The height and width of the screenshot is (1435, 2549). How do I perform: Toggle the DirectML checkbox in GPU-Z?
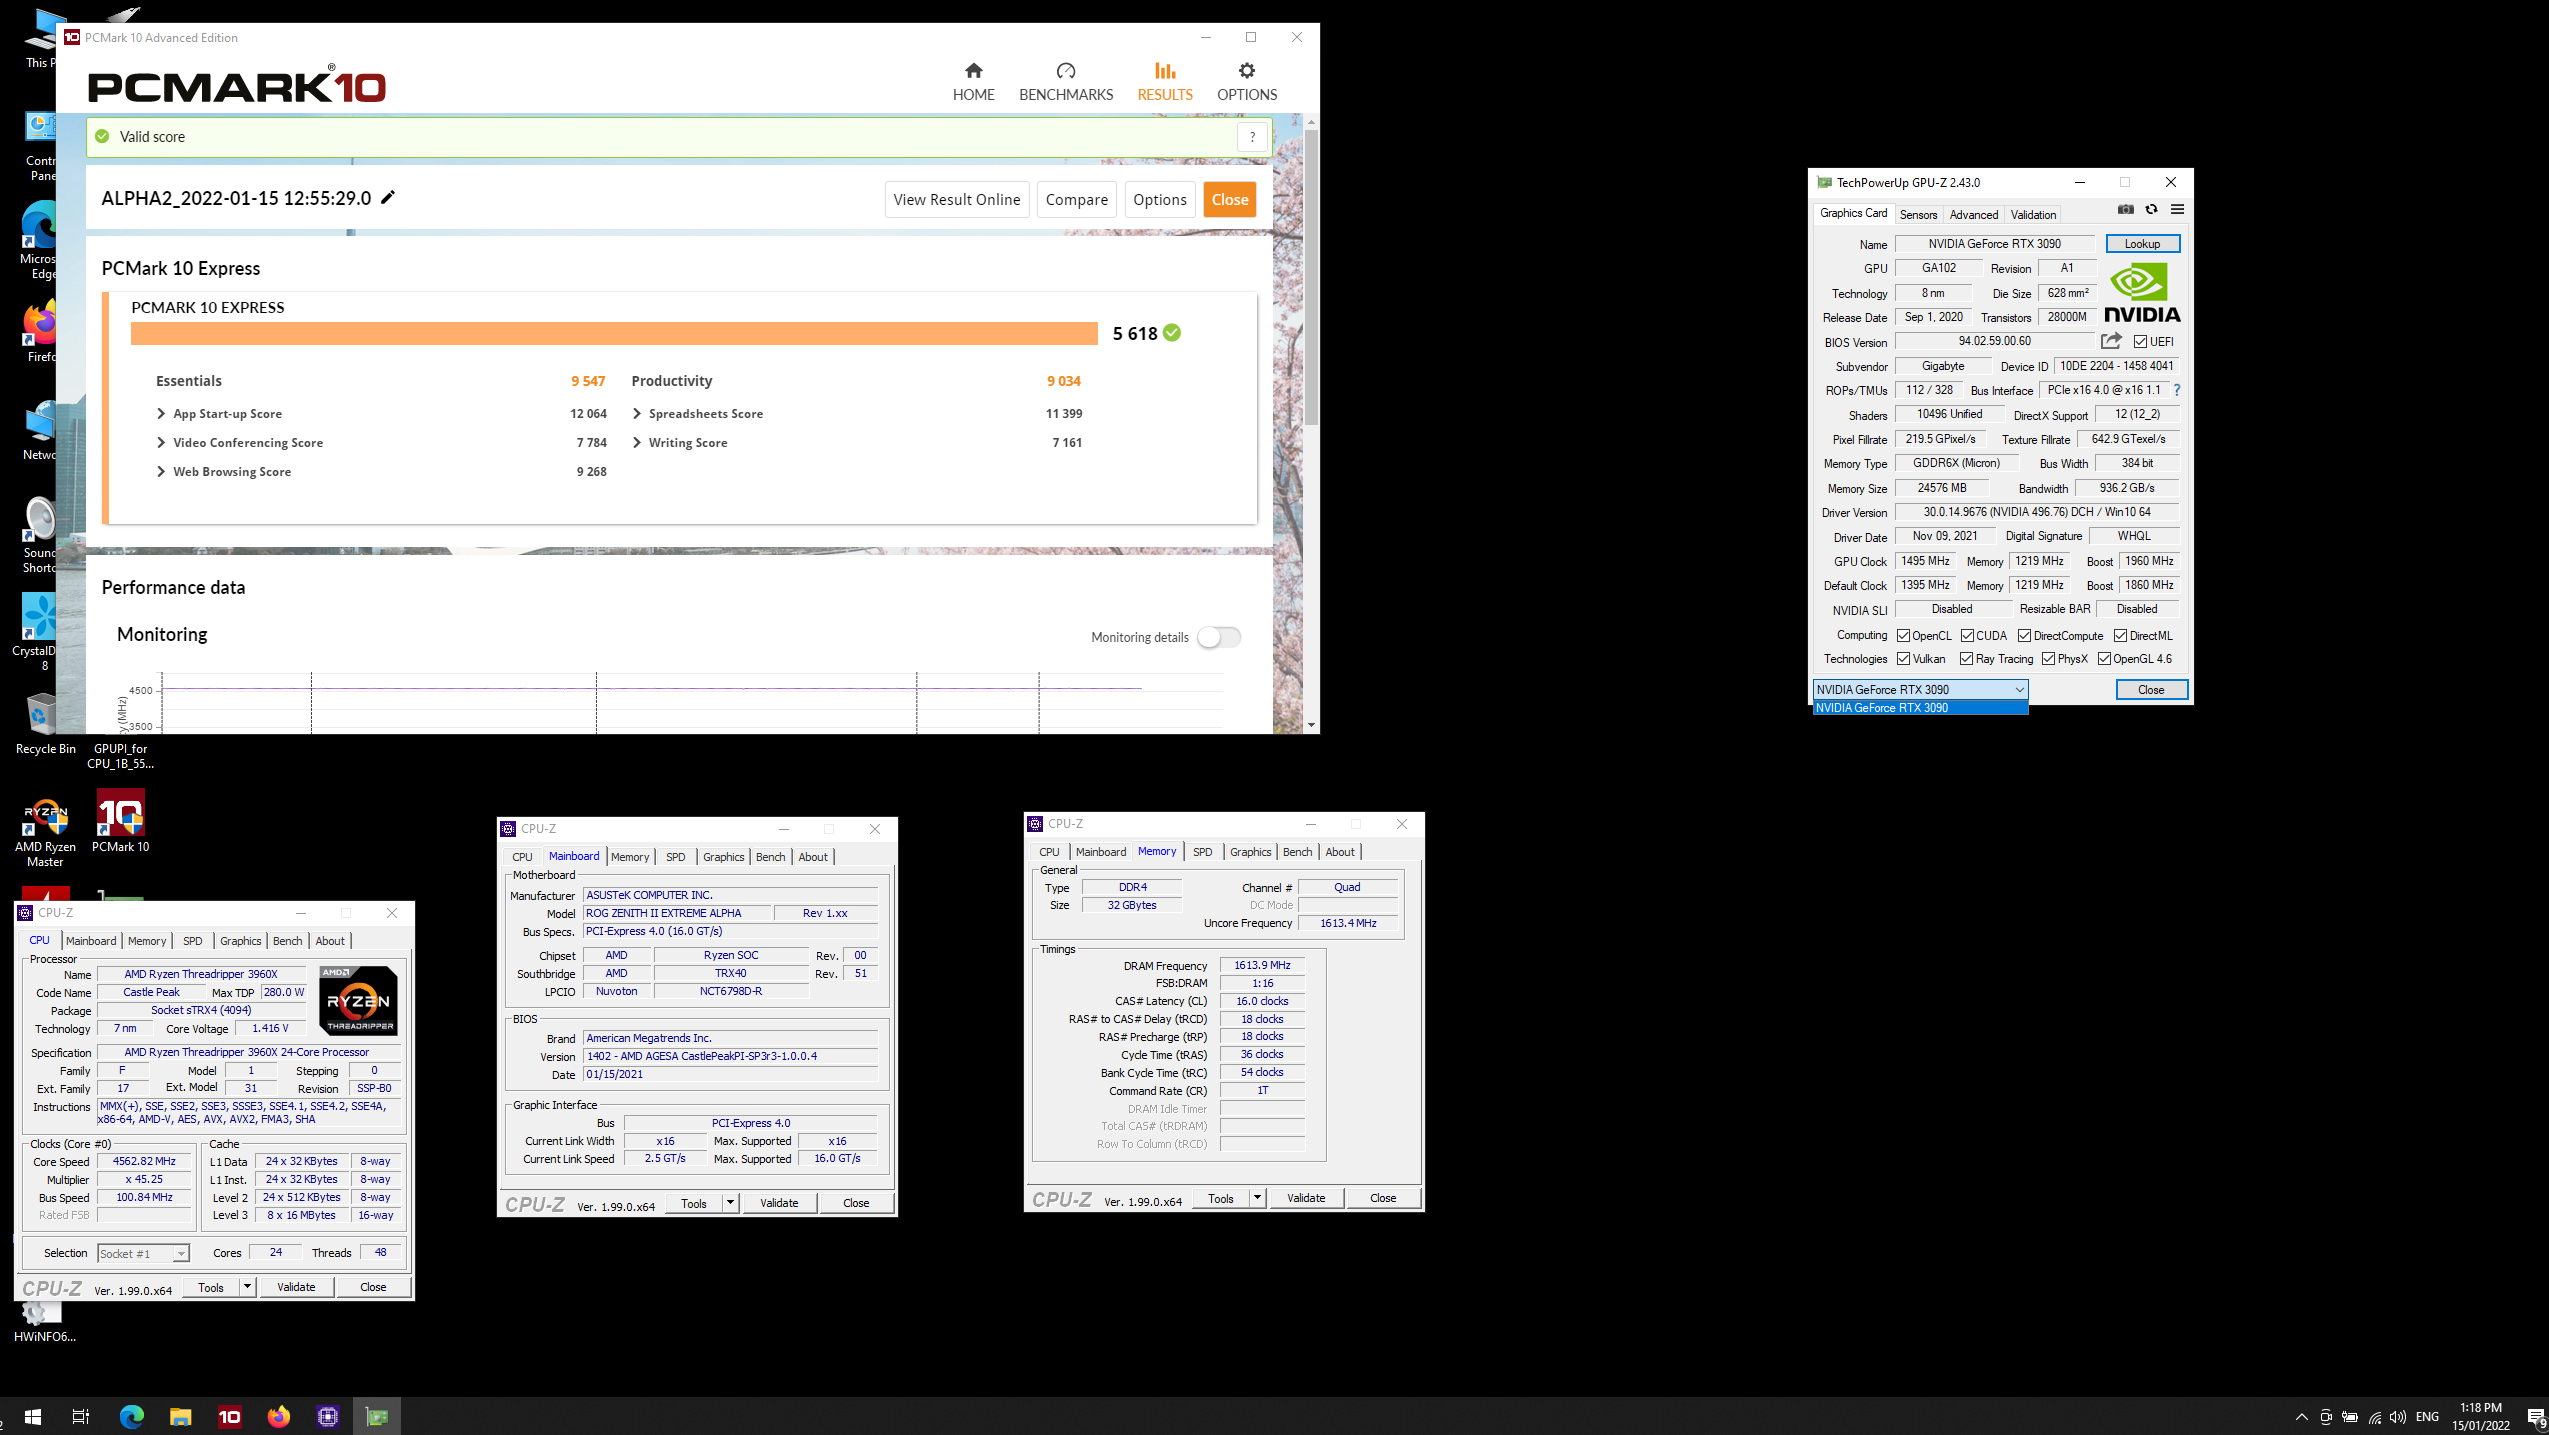(x=2120, y=636)
